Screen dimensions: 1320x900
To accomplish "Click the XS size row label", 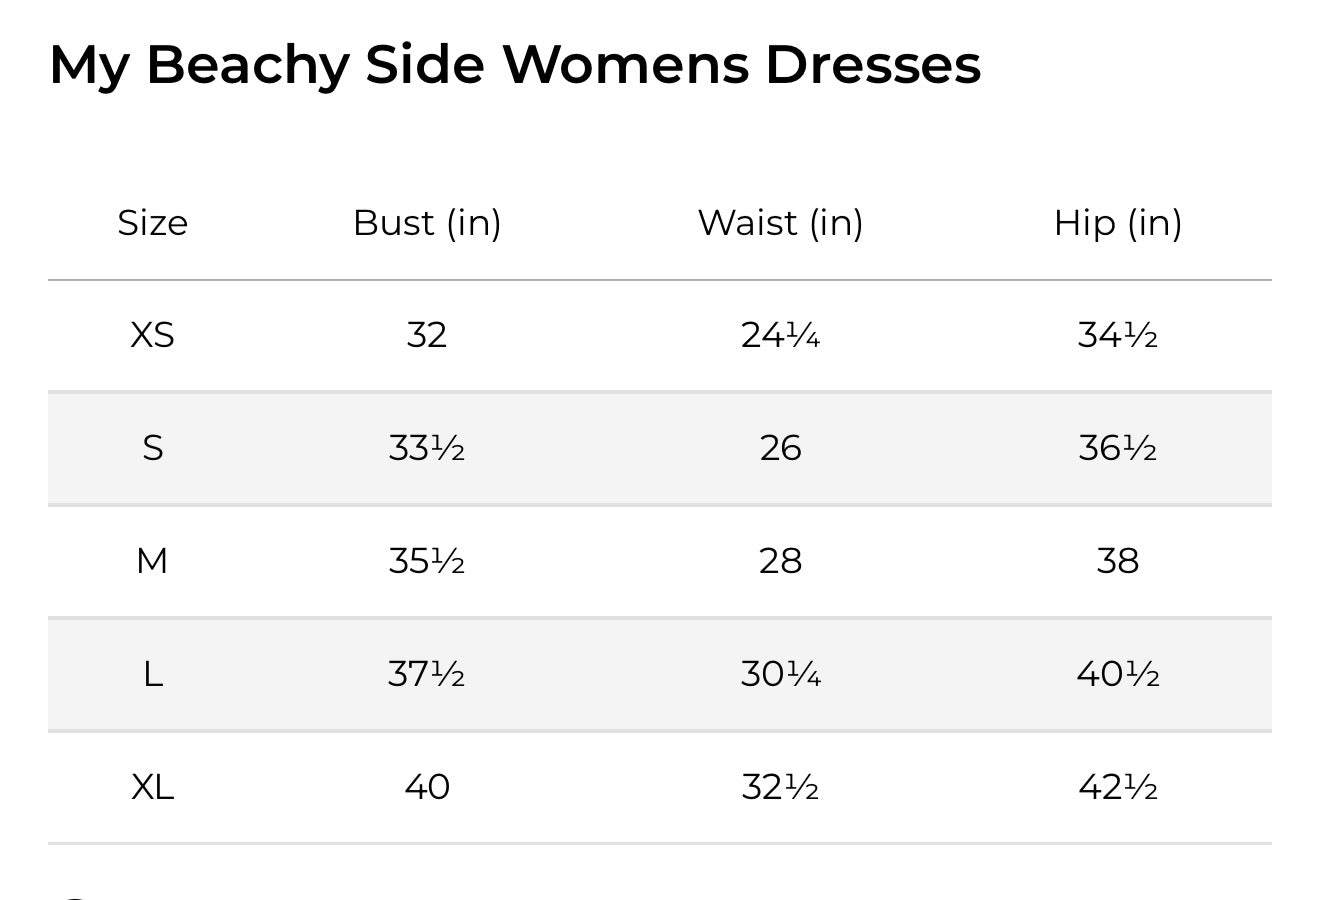I will click(152, 335).
